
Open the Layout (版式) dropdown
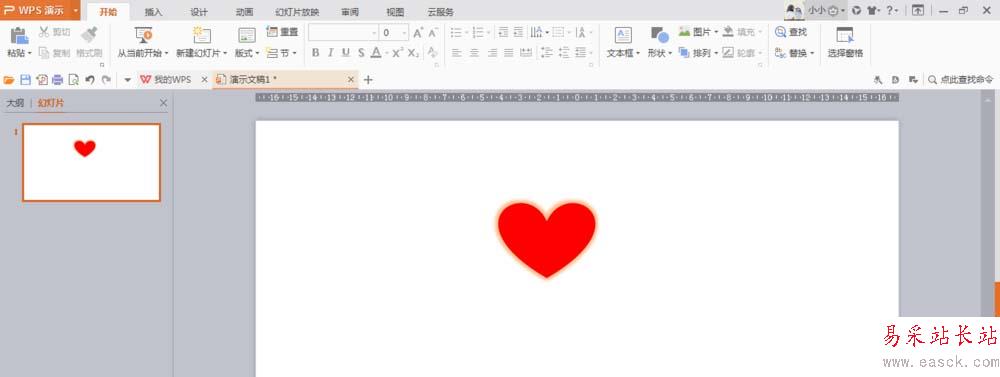247,54
